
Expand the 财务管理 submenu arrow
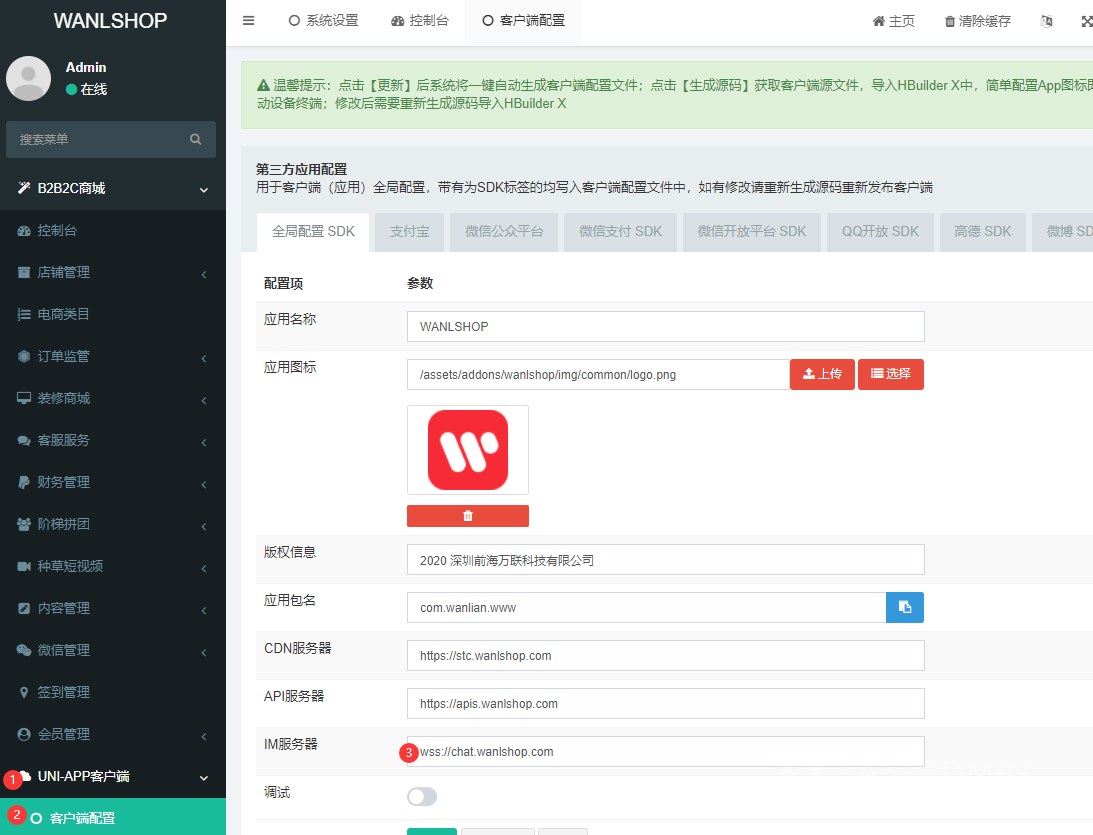(204, 484)
